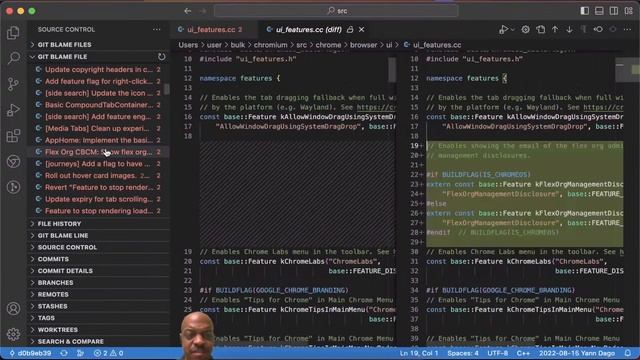Click 'chromium' in the breadcrumb path

point(270,45)
